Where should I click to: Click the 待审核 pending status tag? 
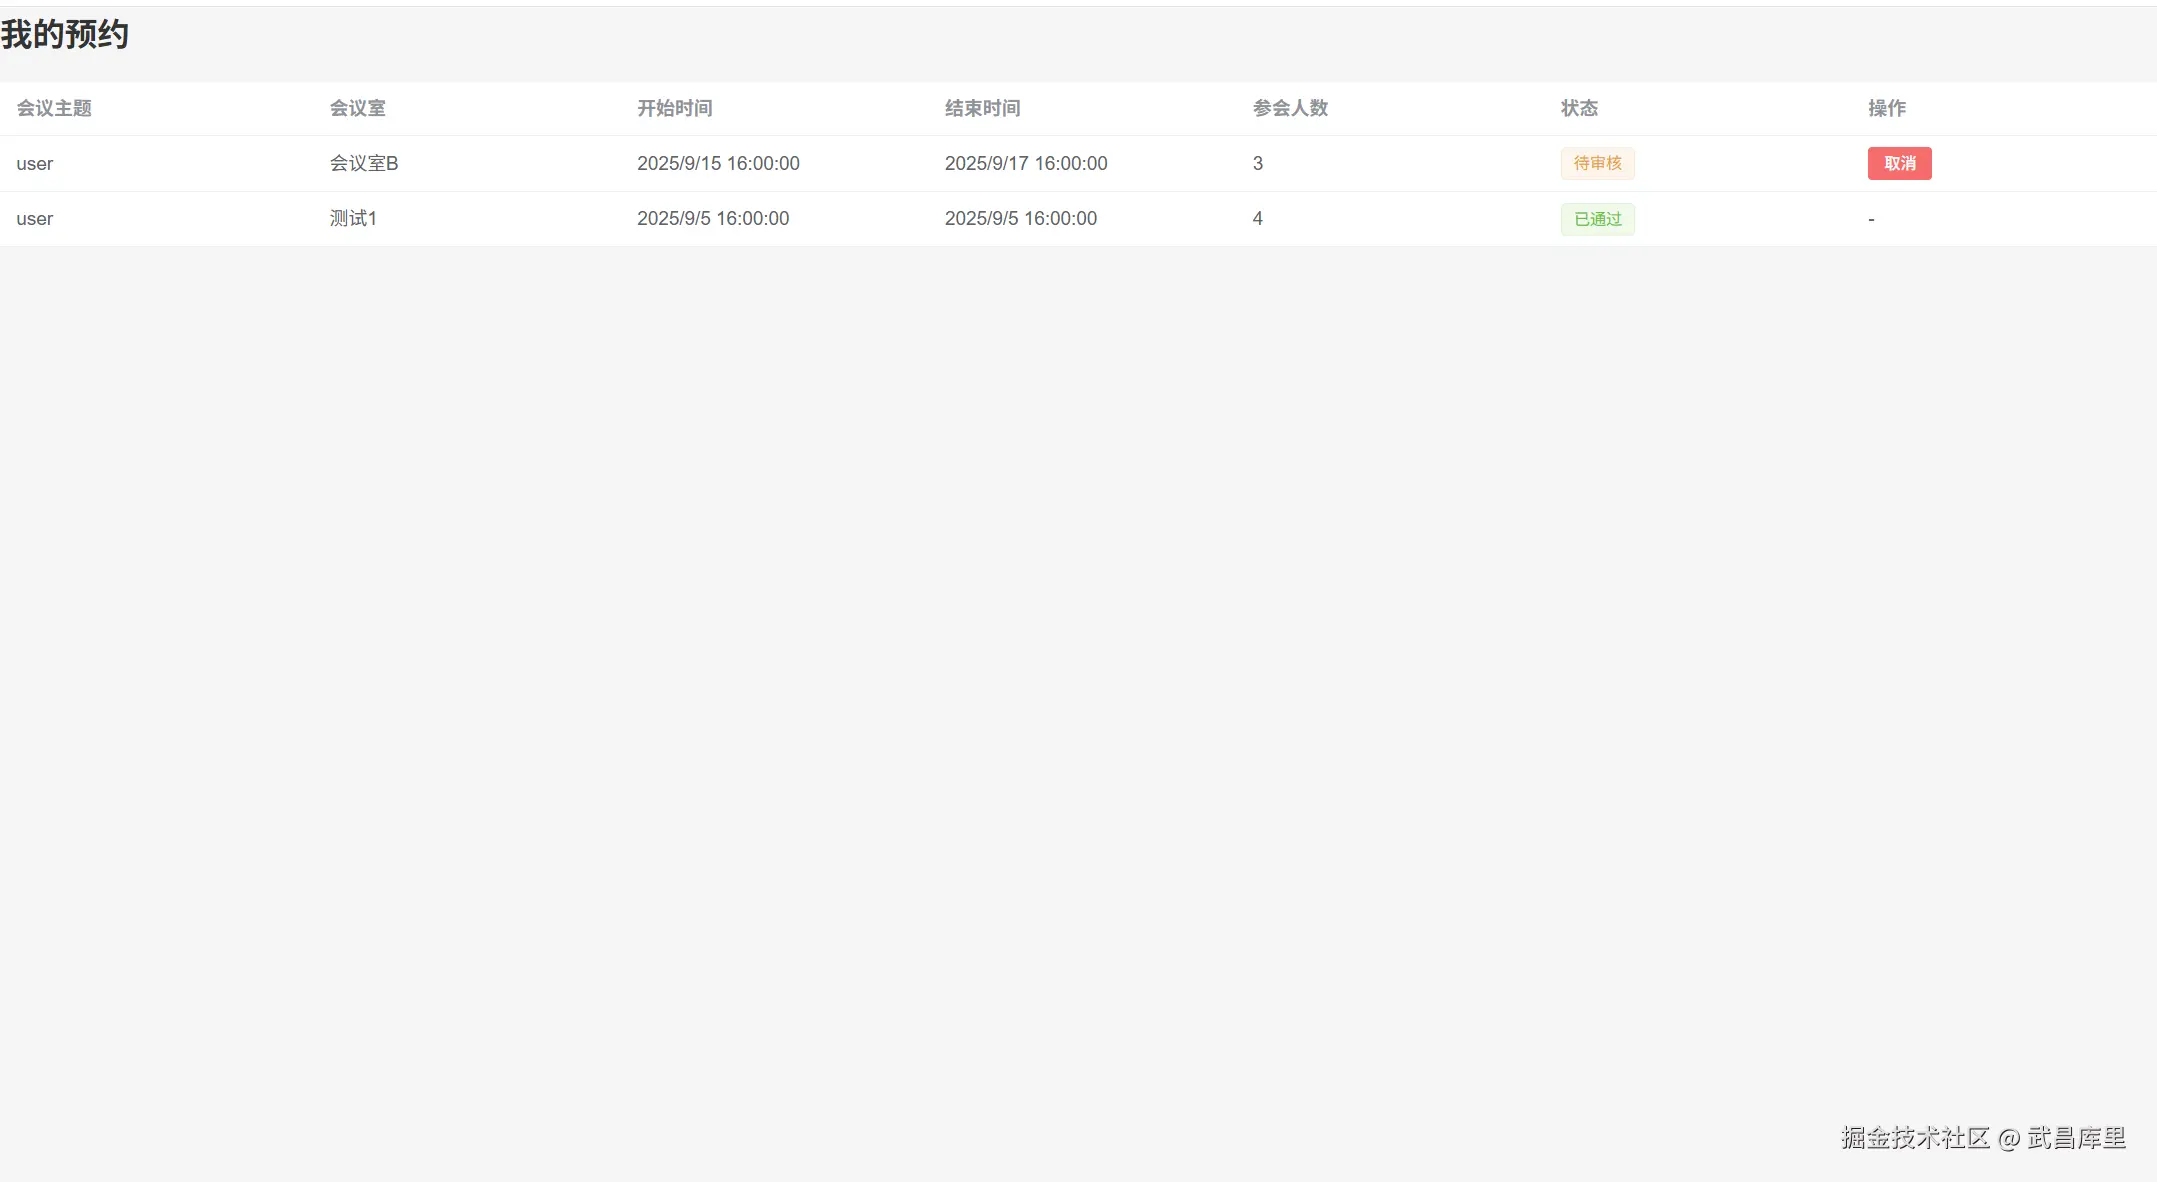point(1597,163)
